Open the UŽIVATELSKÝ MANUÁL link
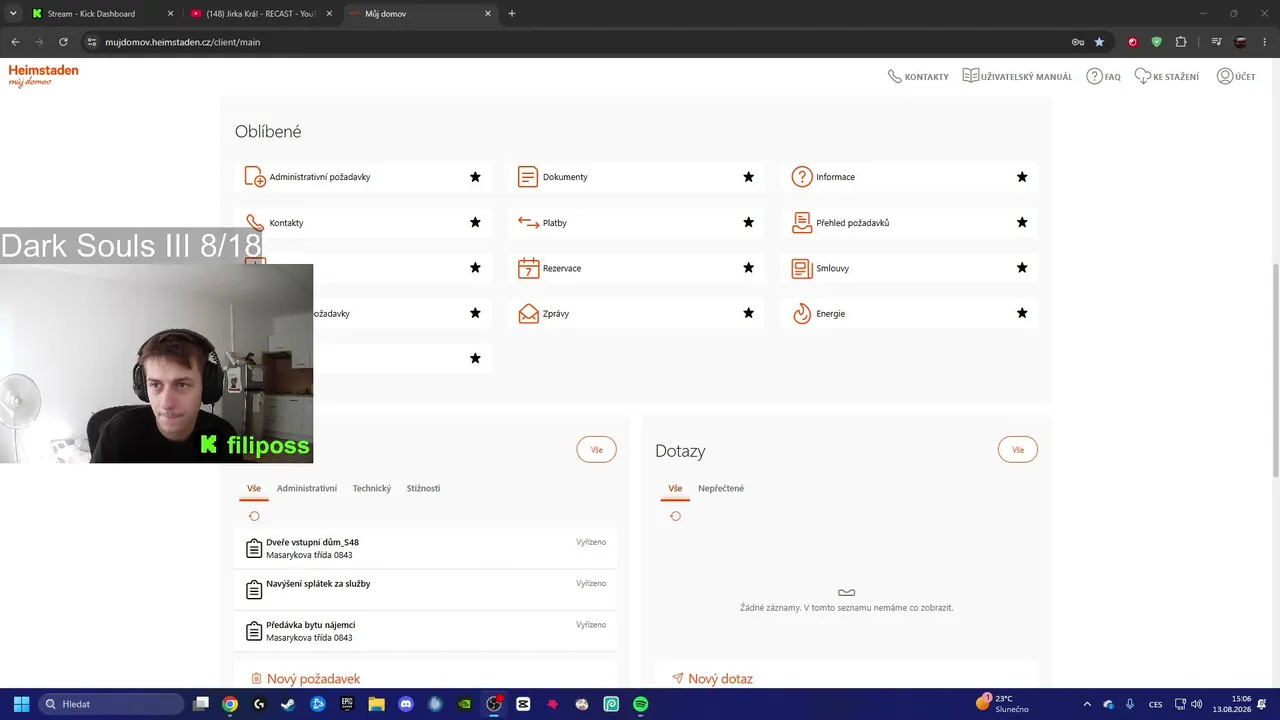Viewport: 1280px width, 720px height. (x=1017, y=77)
